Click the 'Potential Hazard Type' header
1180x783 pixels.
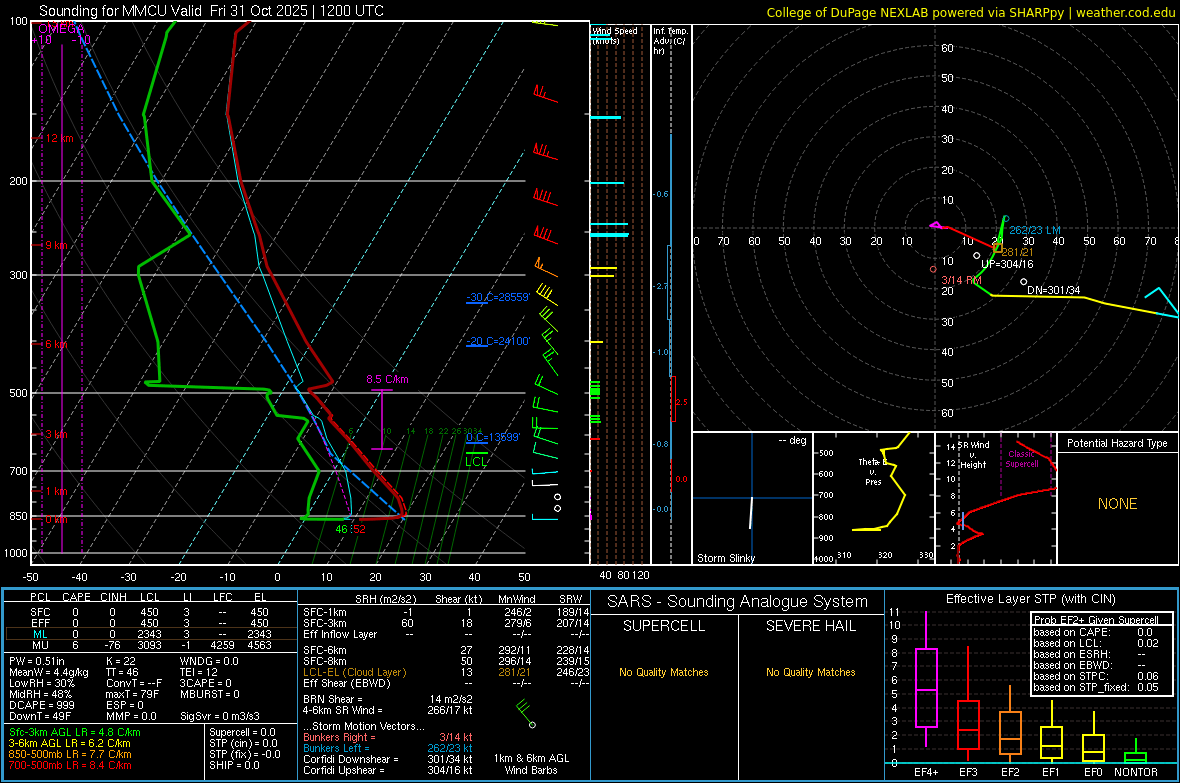click(1117, 443)
